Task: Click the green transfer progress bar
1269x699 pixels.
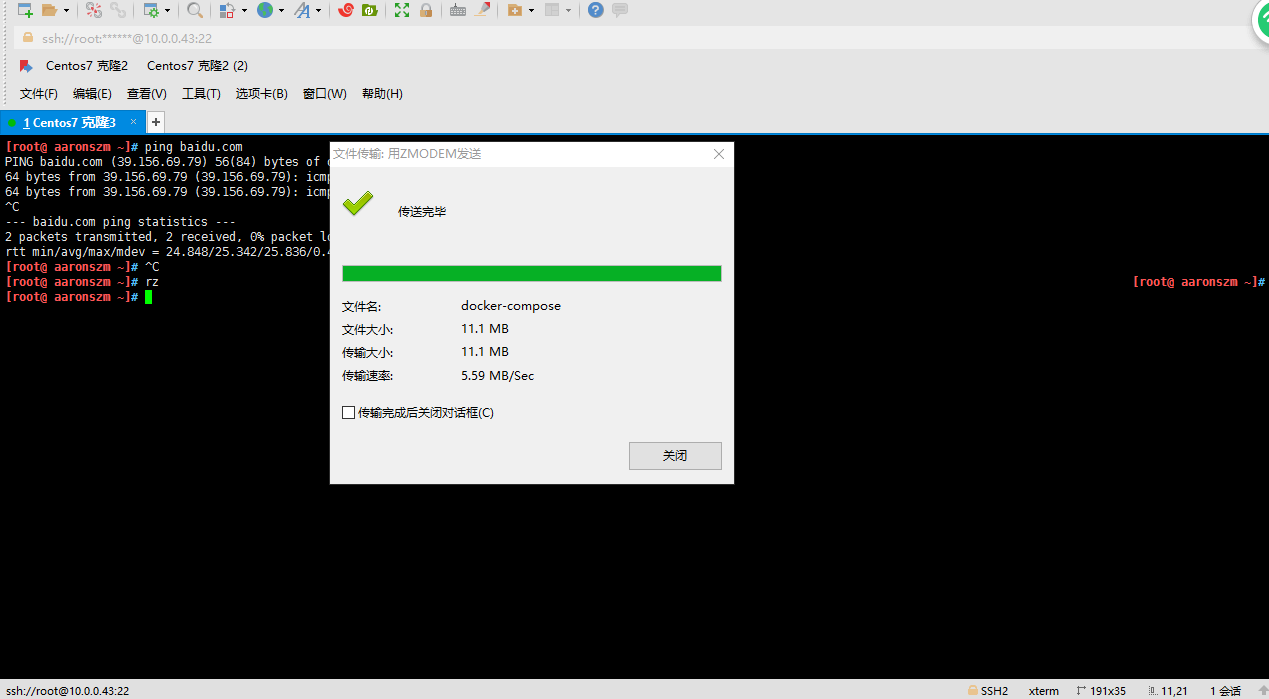Action: 532,274
